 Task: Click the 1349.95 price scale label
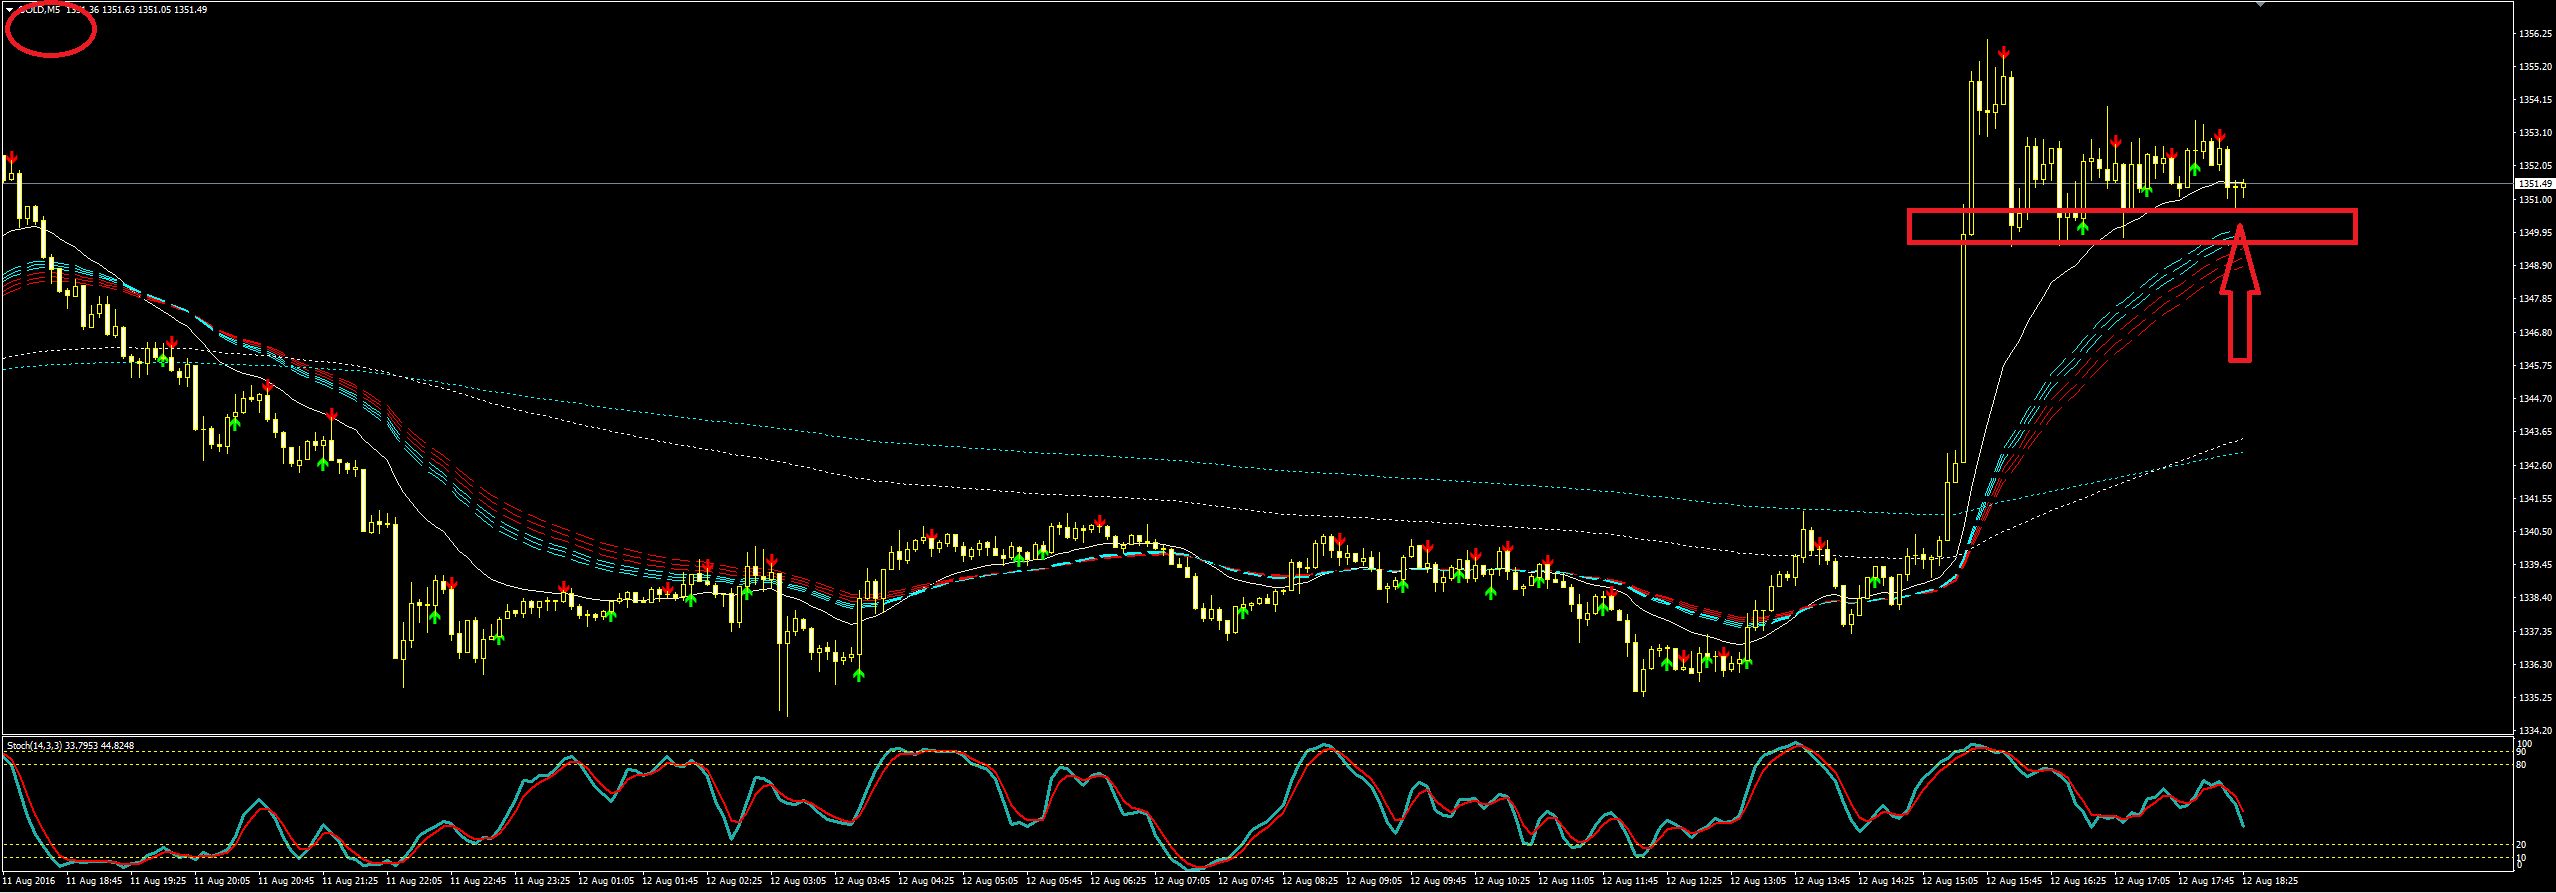[x=2534, y=233]
